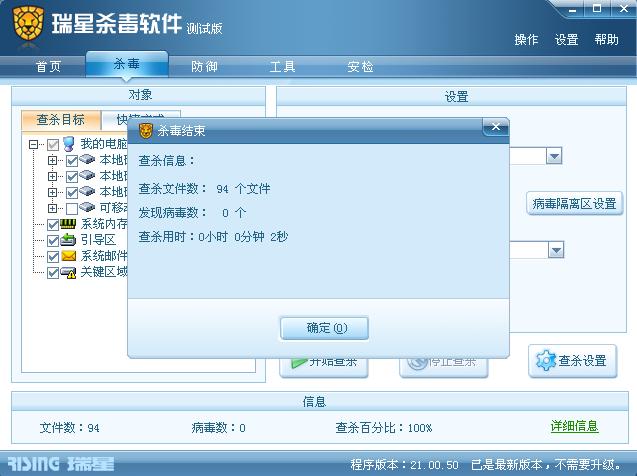Click the 发现病毒数 0 个 text
Screen dimensions: 637x476
pos(192,212)
